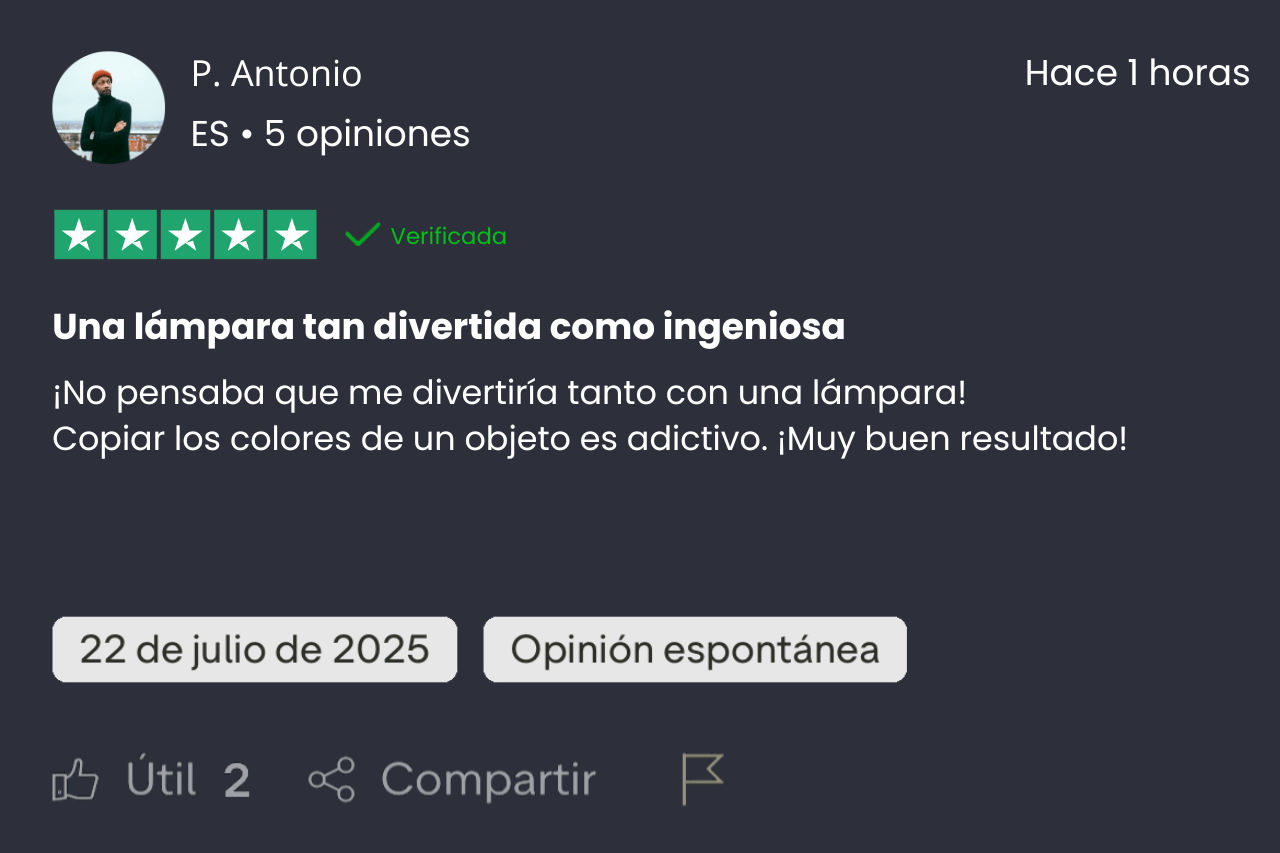Click the fifth rating star
This screenshot has width=1280, height=853.
291,236
